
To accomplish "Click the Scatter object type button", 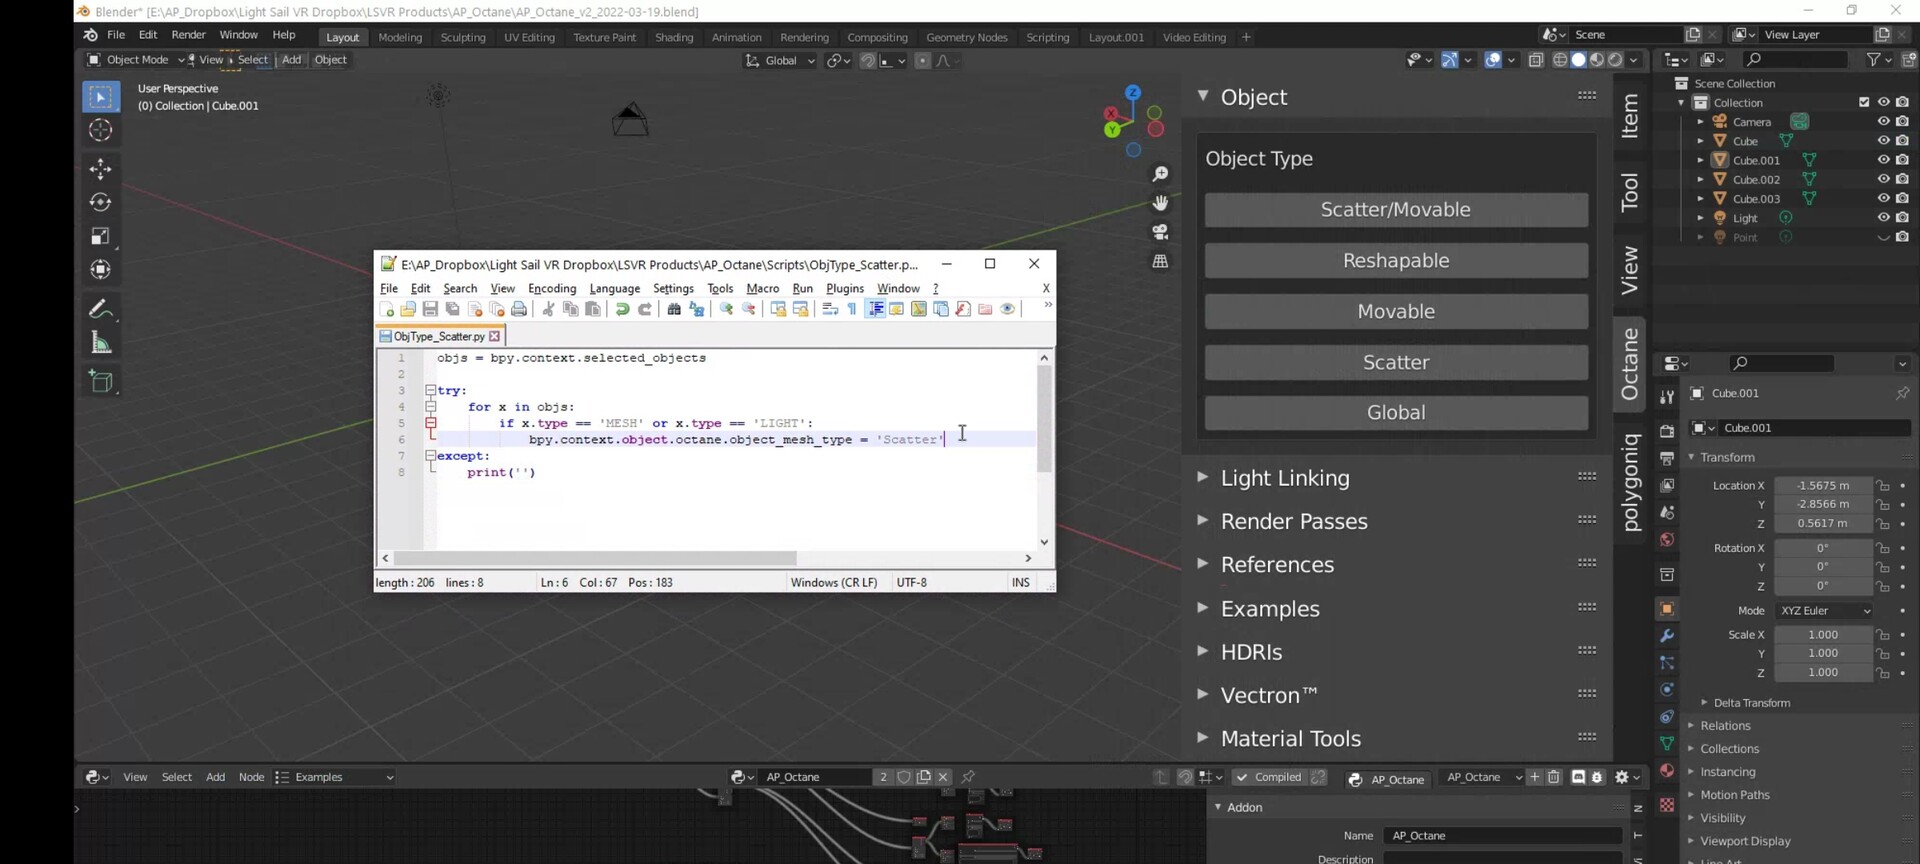I will pos(1396,362).
